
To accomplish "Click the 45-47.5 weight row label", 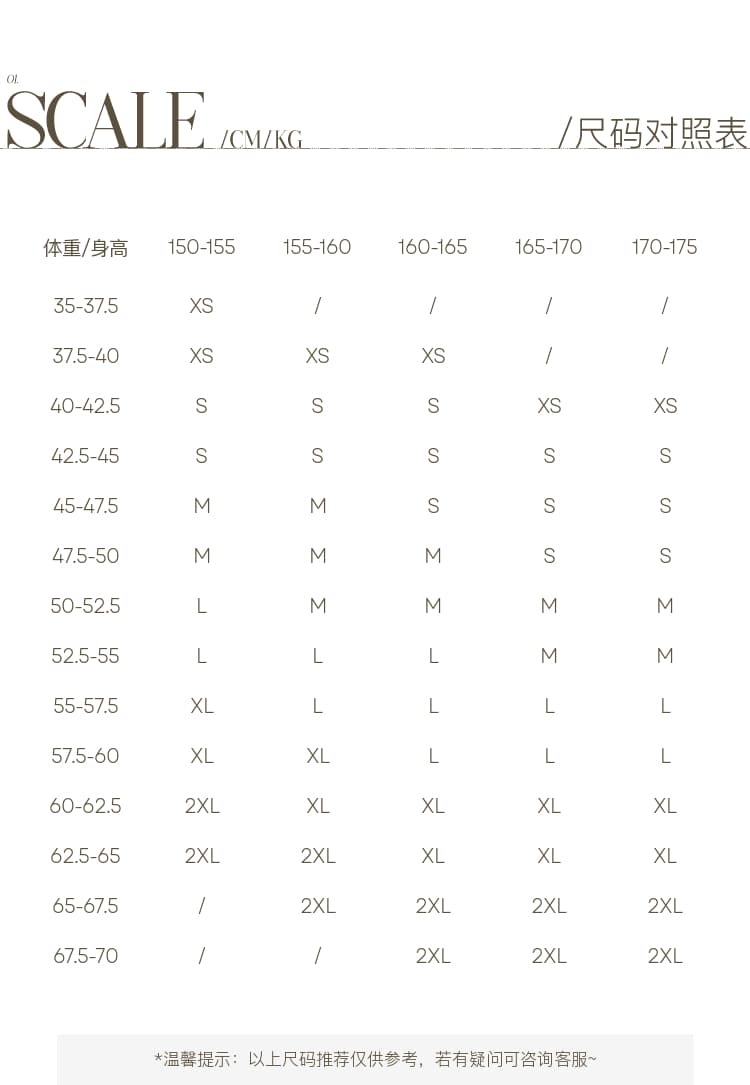I will click(x=86, y=506).
